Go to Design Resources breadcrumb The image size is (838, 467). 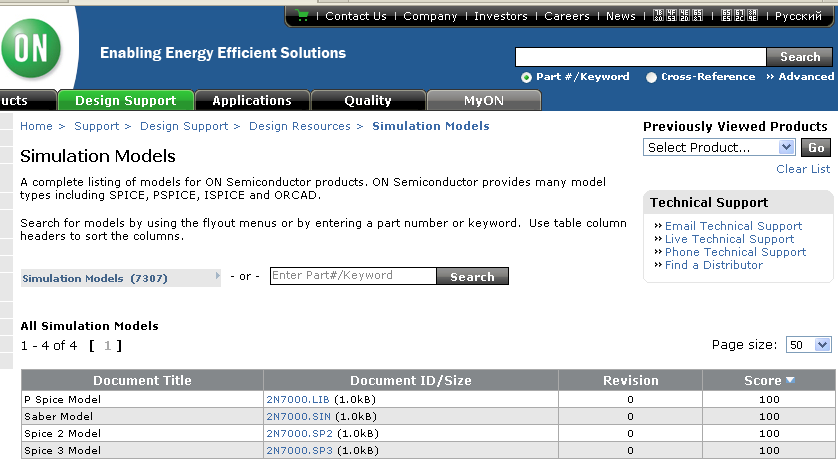pos(300,127)
